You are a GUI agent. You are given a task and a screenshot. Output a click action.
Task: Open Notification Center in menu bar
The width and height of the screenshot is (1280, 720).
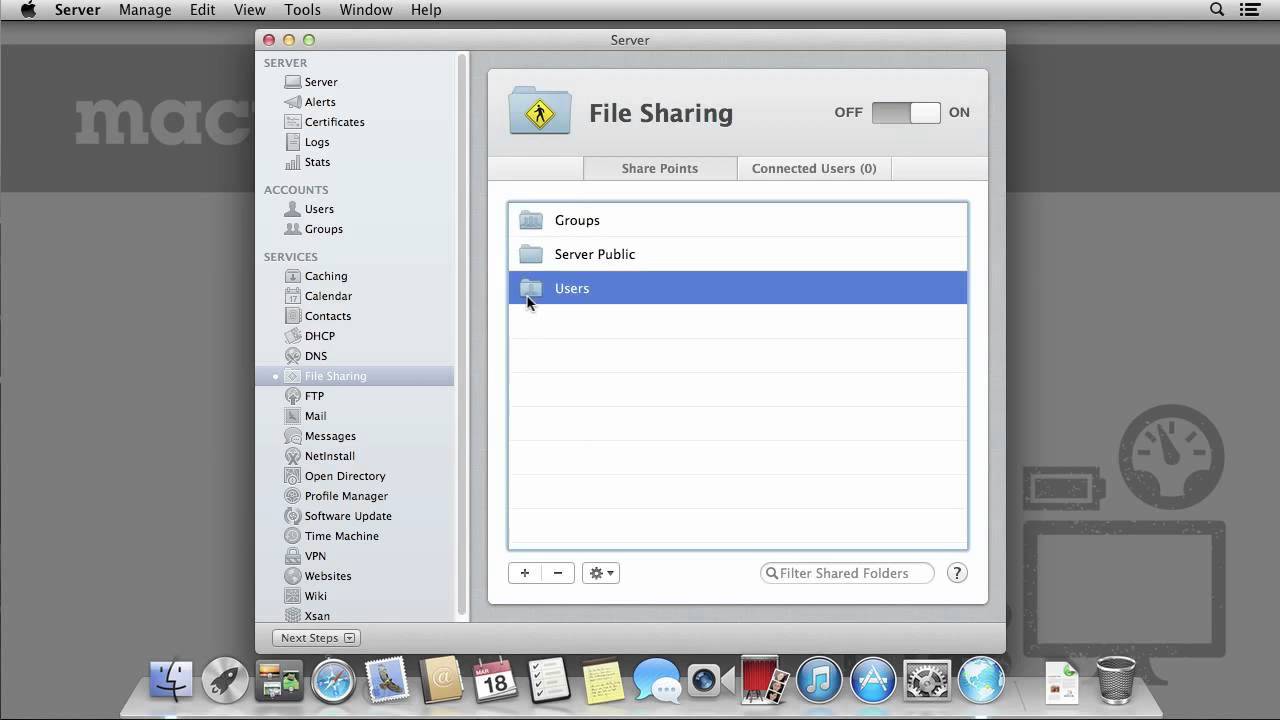tap(1250, 10)
